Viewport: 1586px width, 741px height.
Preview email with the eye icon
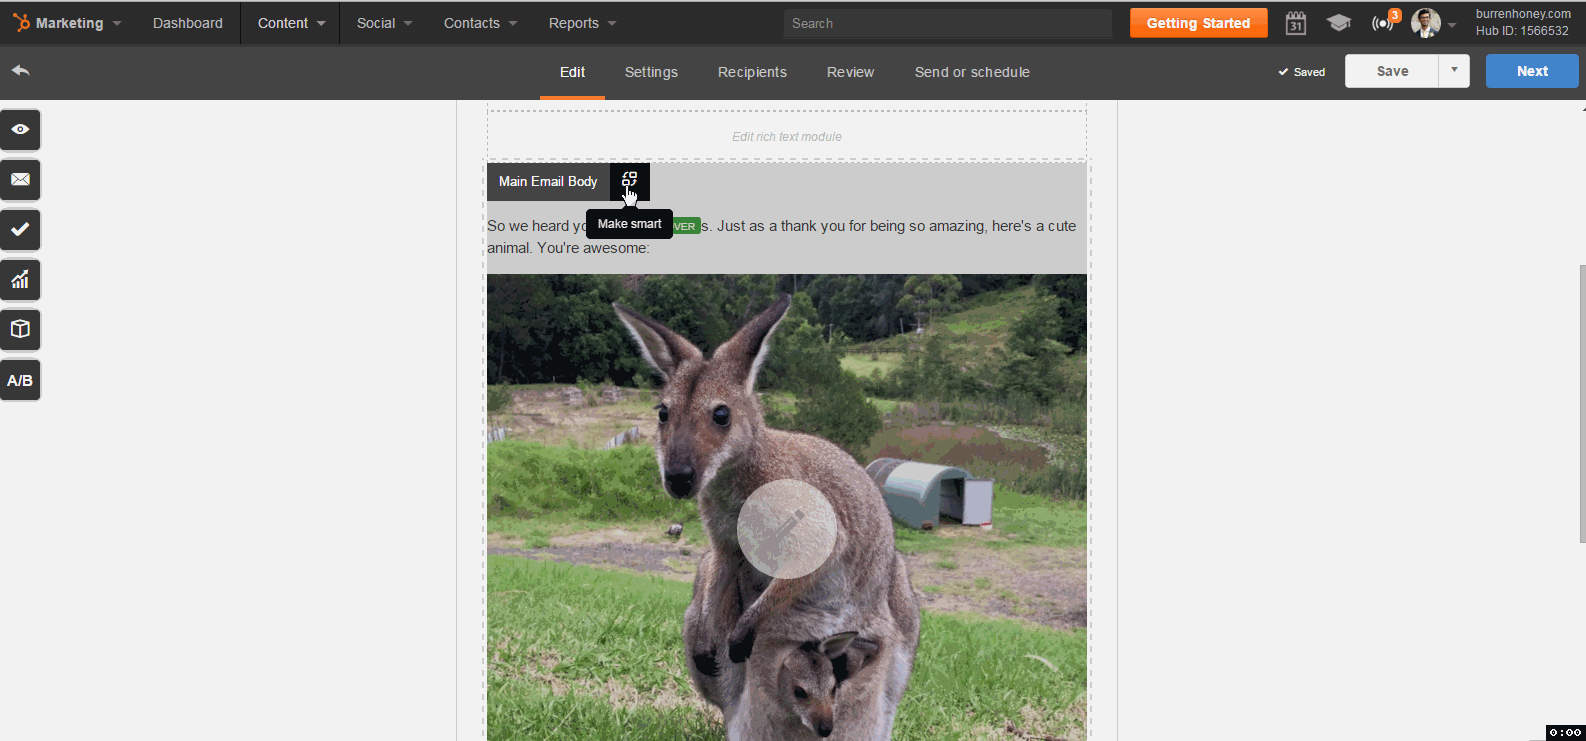point(20,130)
